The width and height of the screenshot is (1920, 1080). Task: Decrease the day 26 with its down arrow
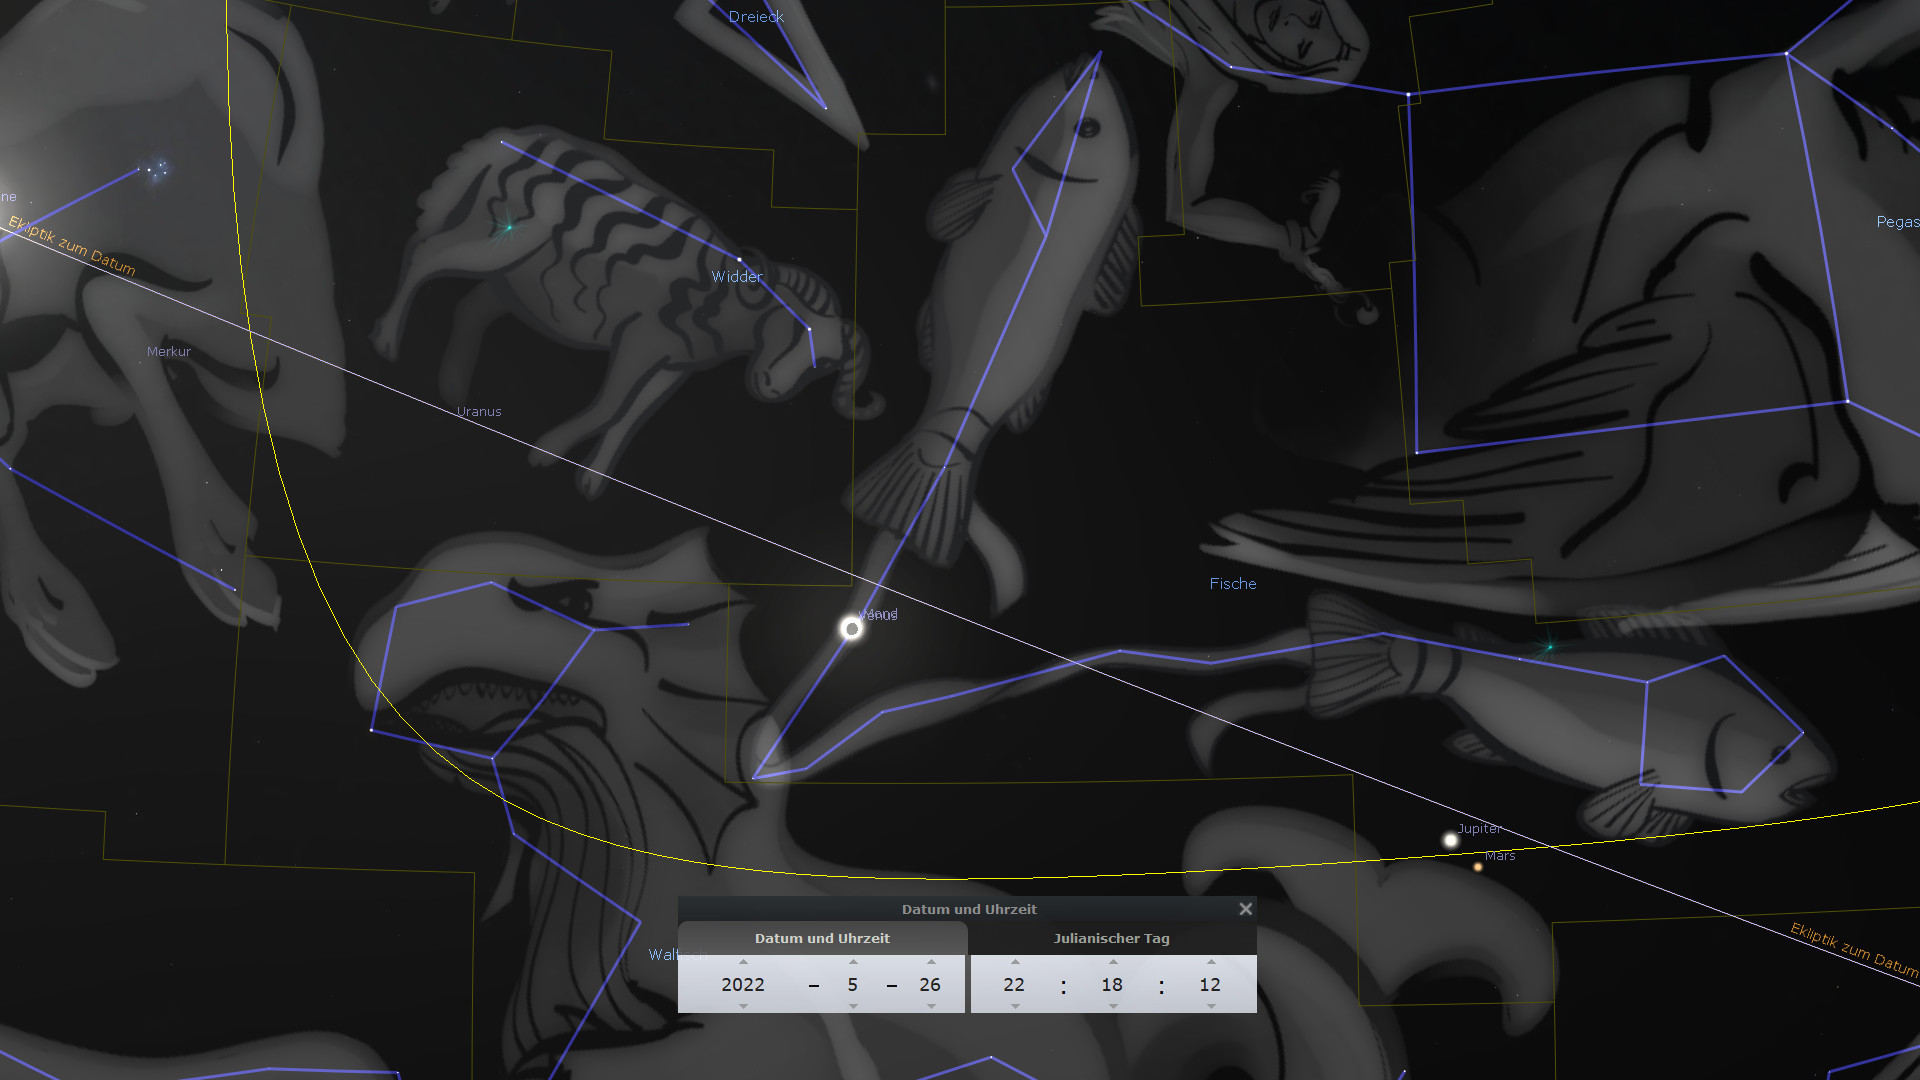click(931, 1006)
